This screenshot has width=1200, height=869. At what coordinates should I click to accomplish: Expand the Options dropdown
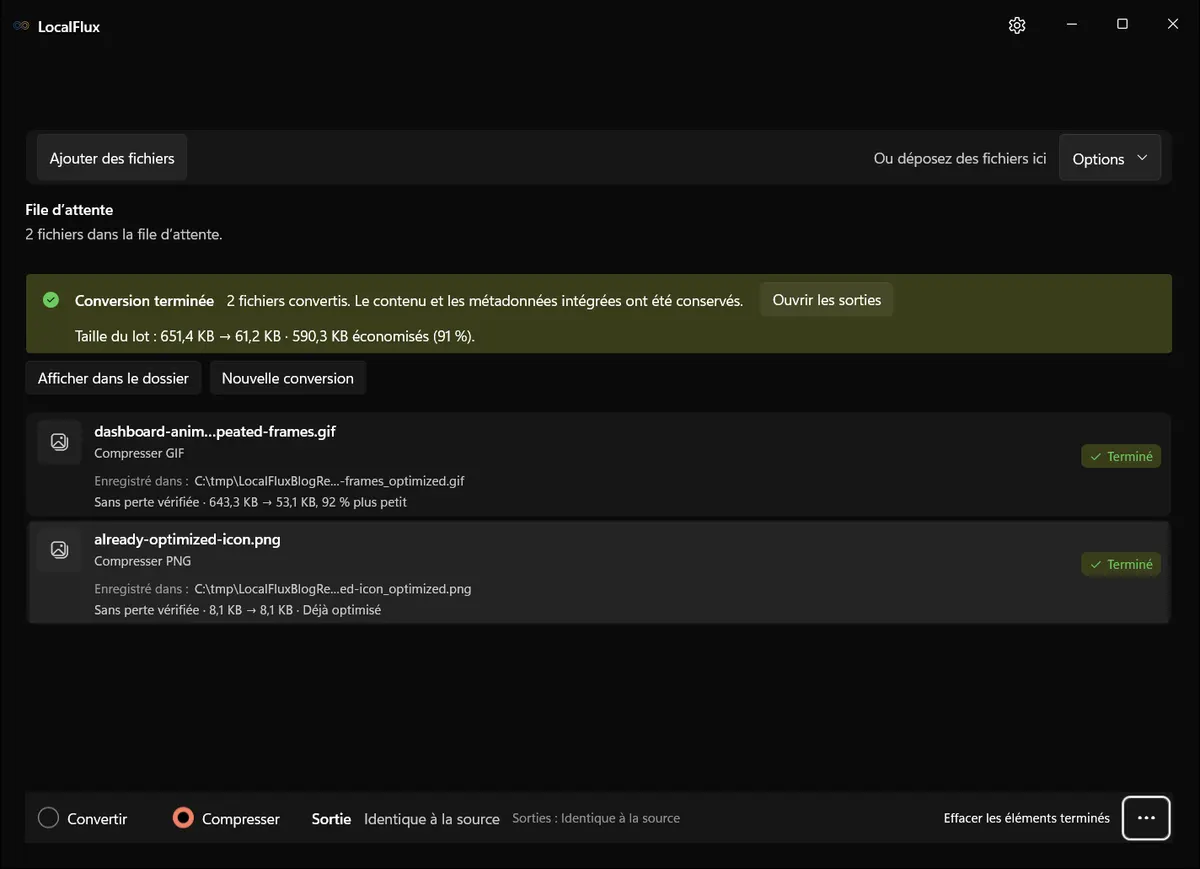coord(1110,159)
